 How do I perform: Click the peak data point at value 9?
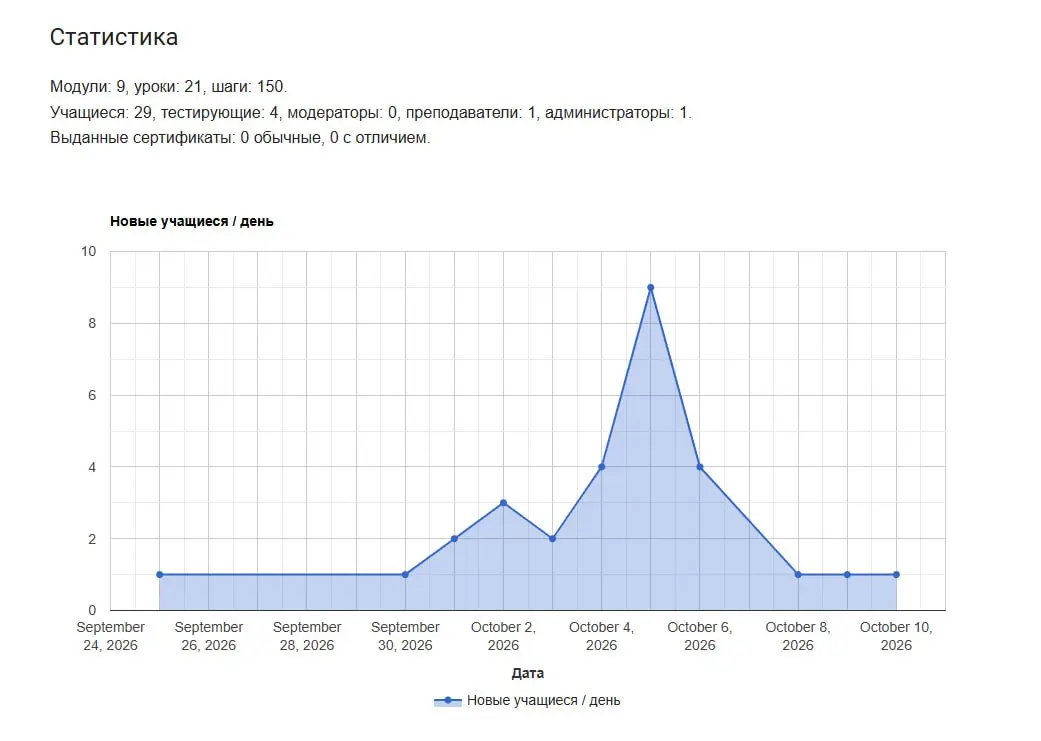(x=651, y=288)
